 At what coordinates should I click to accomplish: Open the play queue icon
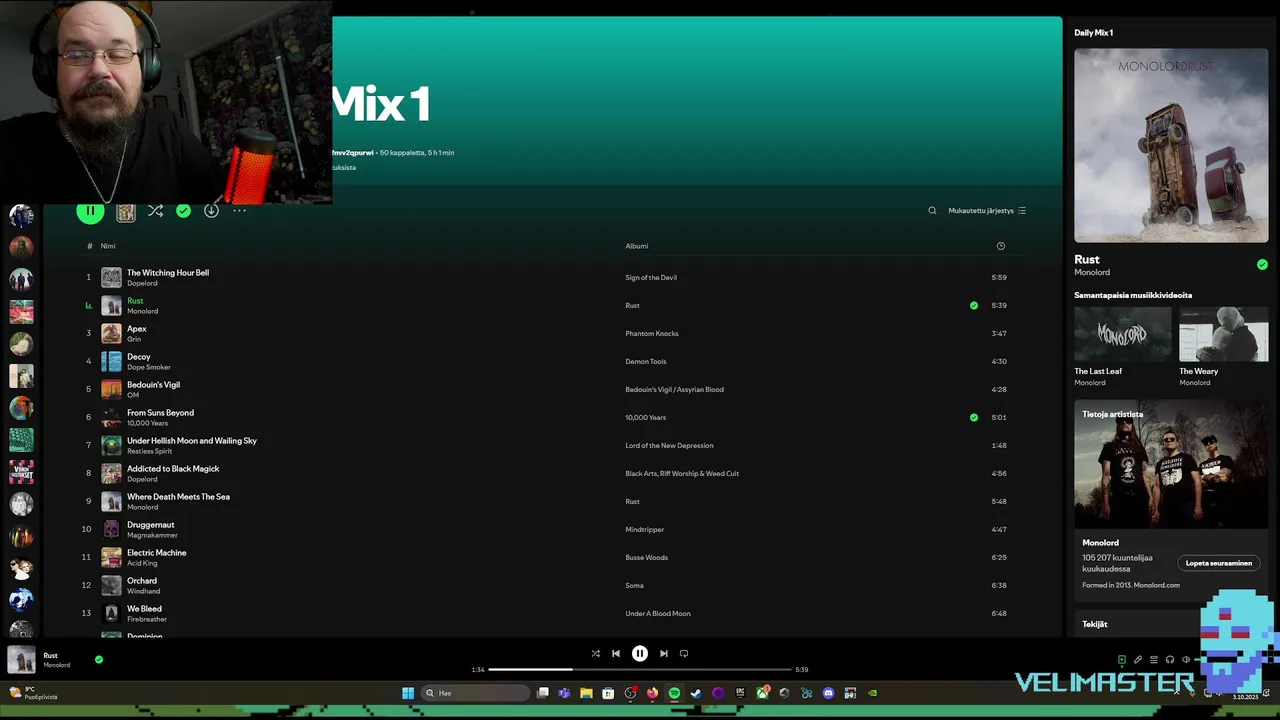pos(1154,659)
